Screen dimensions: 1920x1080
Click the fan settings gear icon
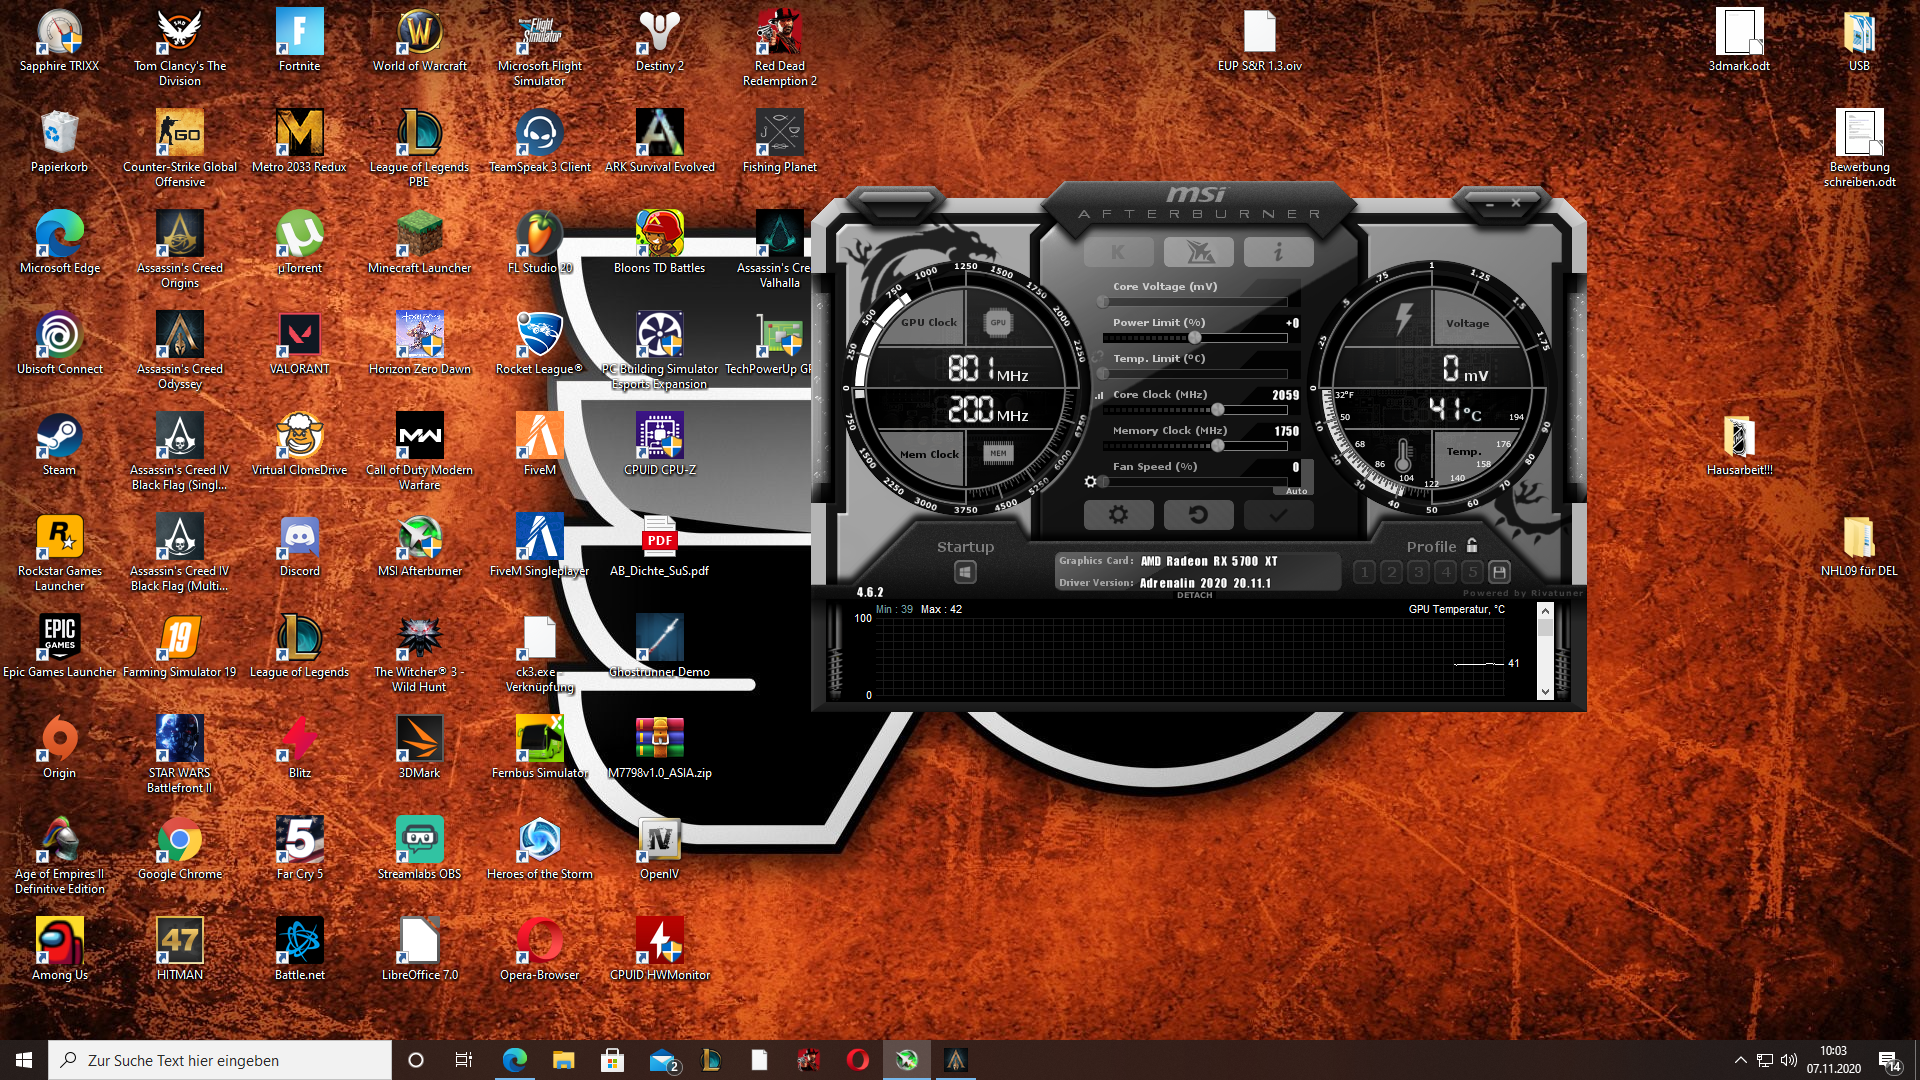pyautogui.click(x=1090, y=482)
